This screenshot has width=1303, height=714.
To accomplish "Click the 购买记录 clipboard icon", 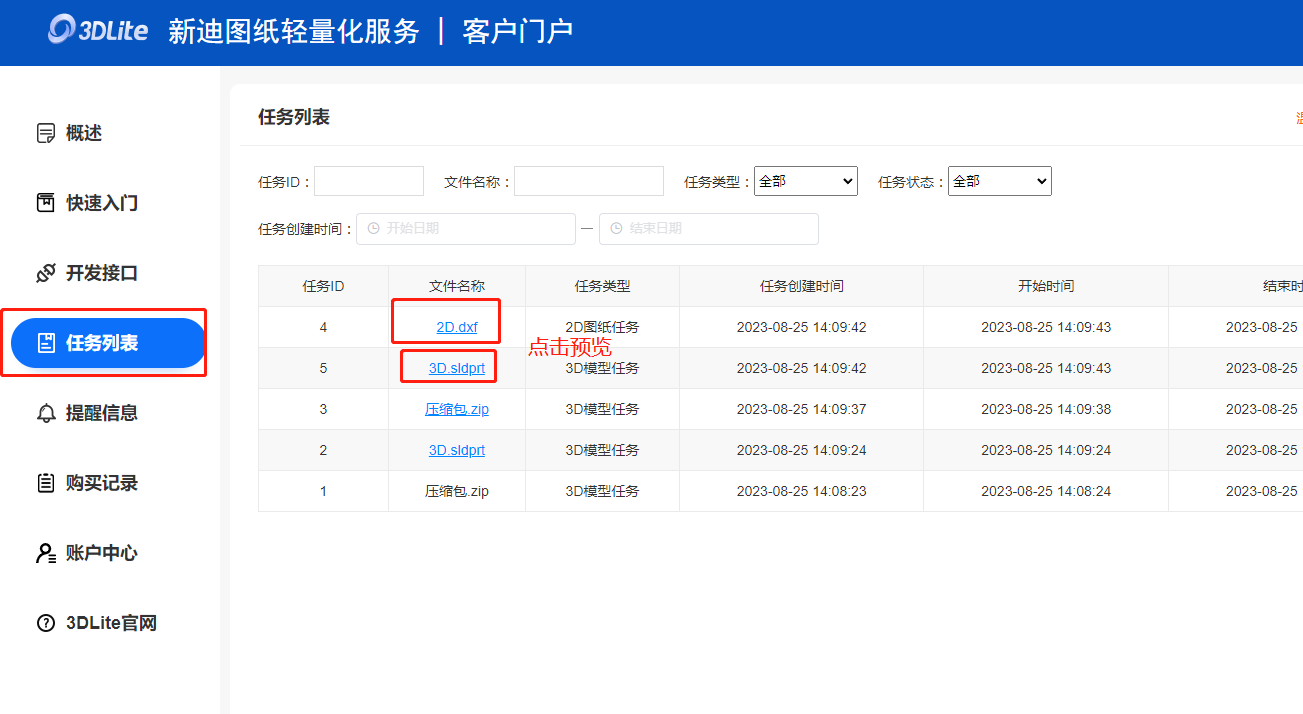I will pyautogui.click(x=45, y=483).
